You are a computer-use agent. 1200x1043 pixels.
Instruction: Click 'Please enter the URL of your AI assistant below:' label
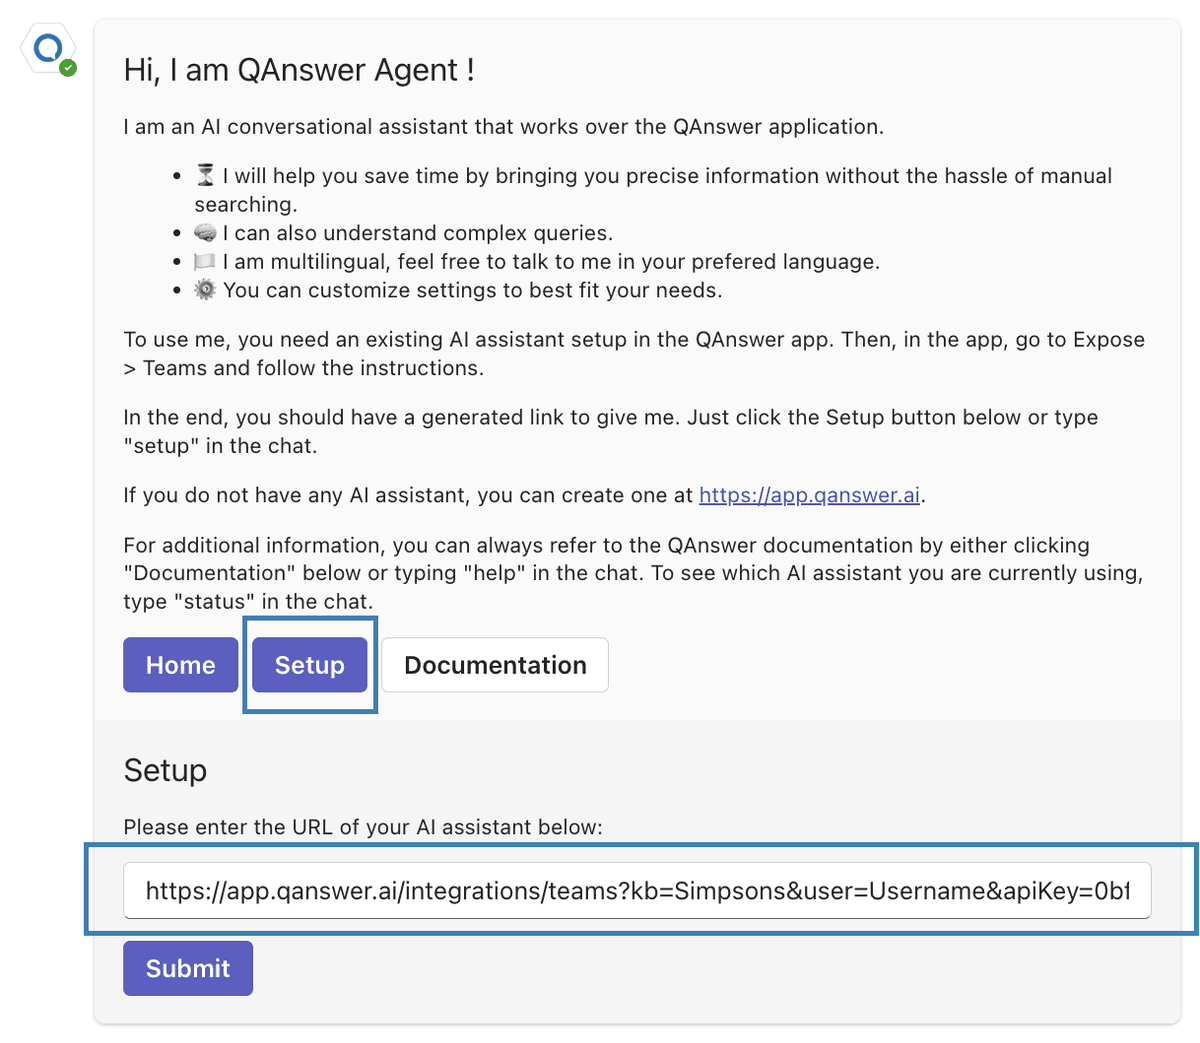point(363,827)
